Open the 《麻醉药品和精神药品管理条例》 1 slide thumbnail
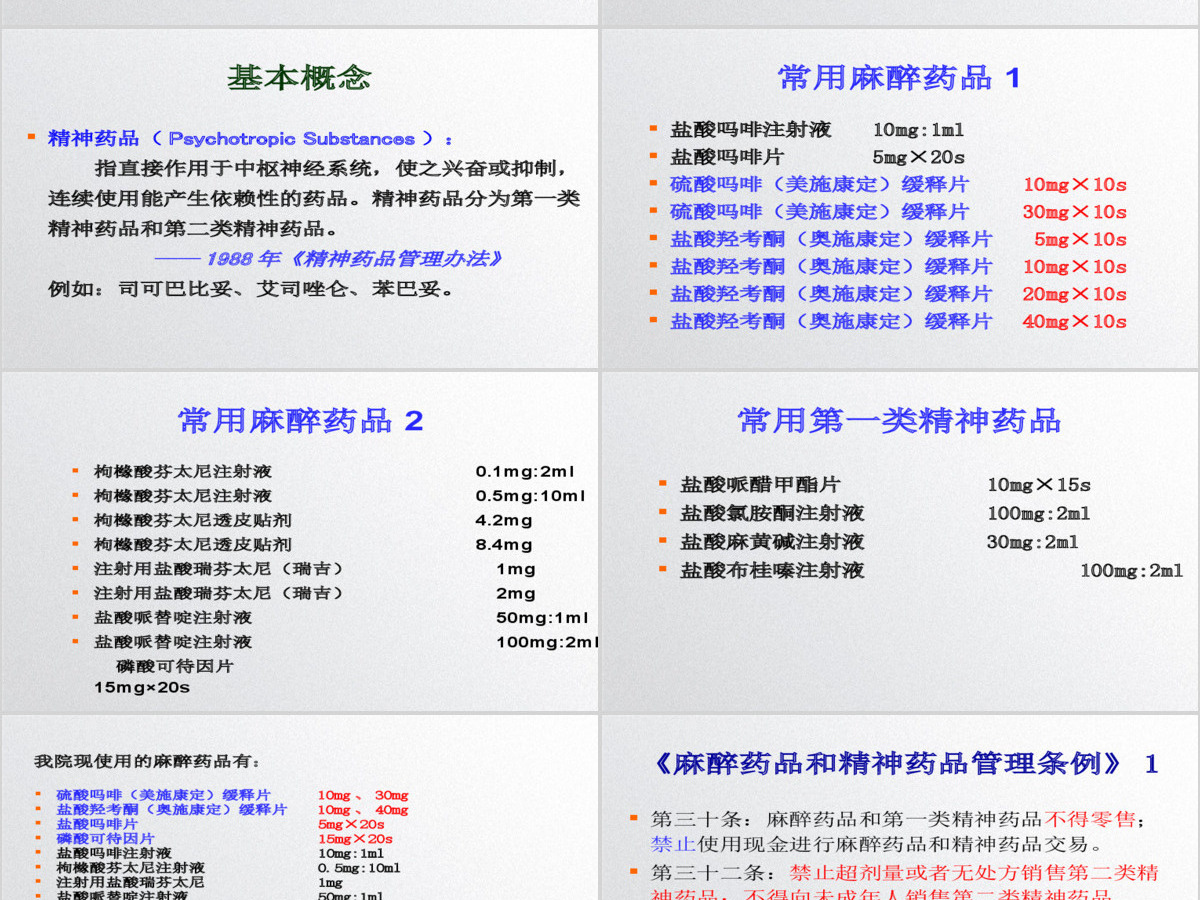 pos(900,808)
